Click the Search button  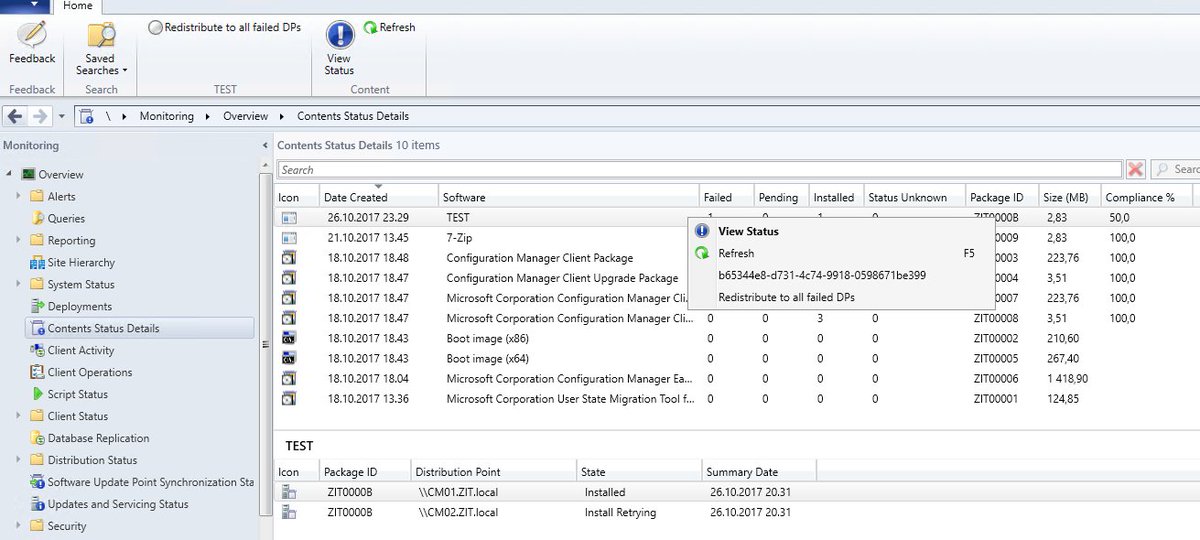click(x=1174, y=170)
